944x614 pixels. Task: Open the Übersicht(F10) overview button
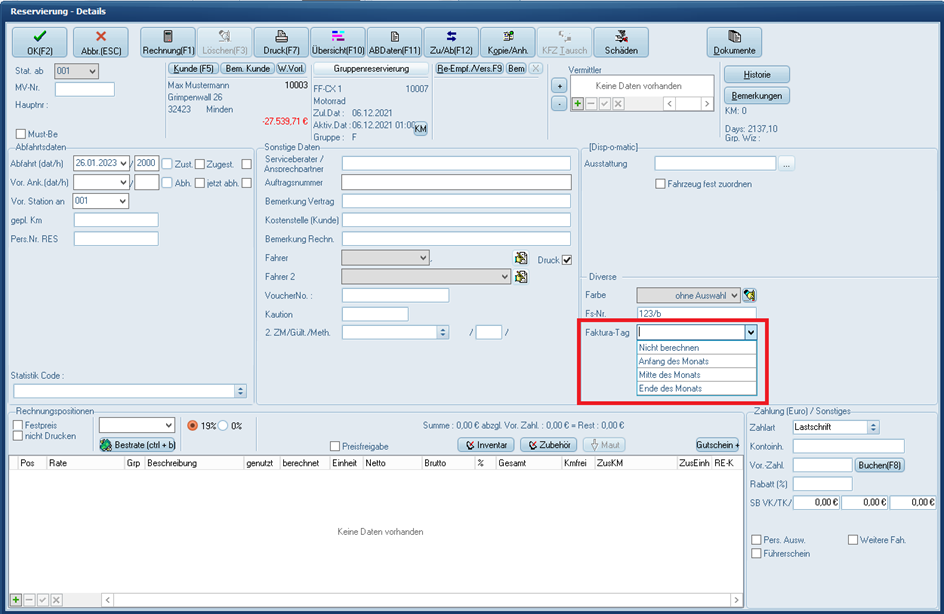point(338,42)
